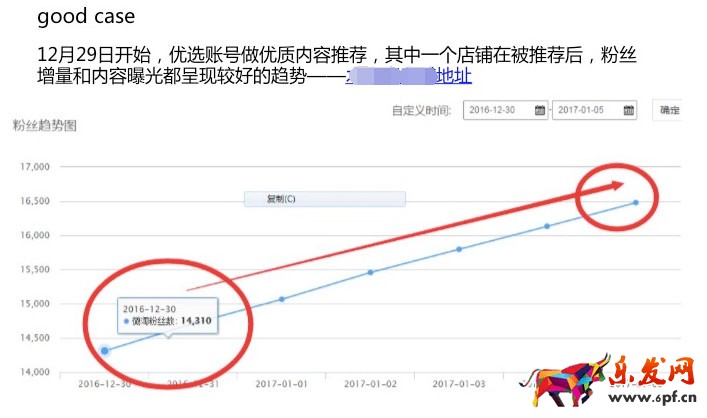Click the highlighted 2016-12-30 data point
This screenshot has height=418, width=707.
coord(105,351)
